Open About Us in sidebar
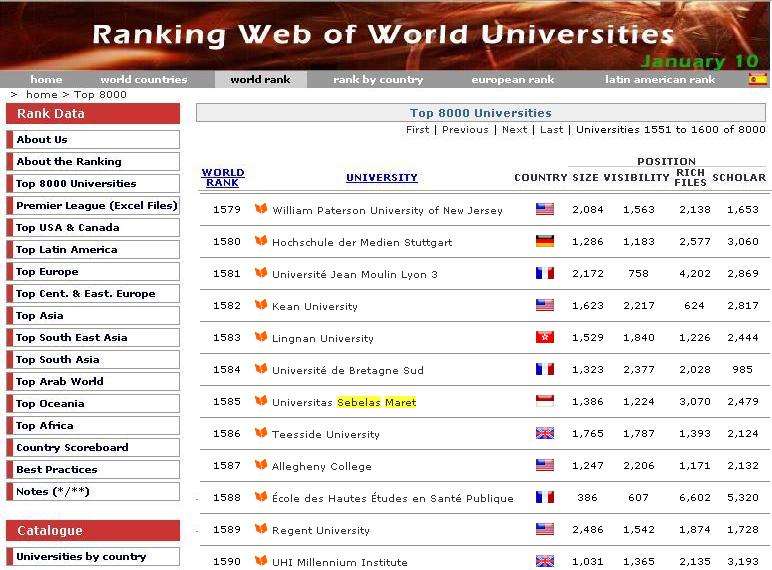Viewport: 772px width, 570px height. click(x=94, y=139)
